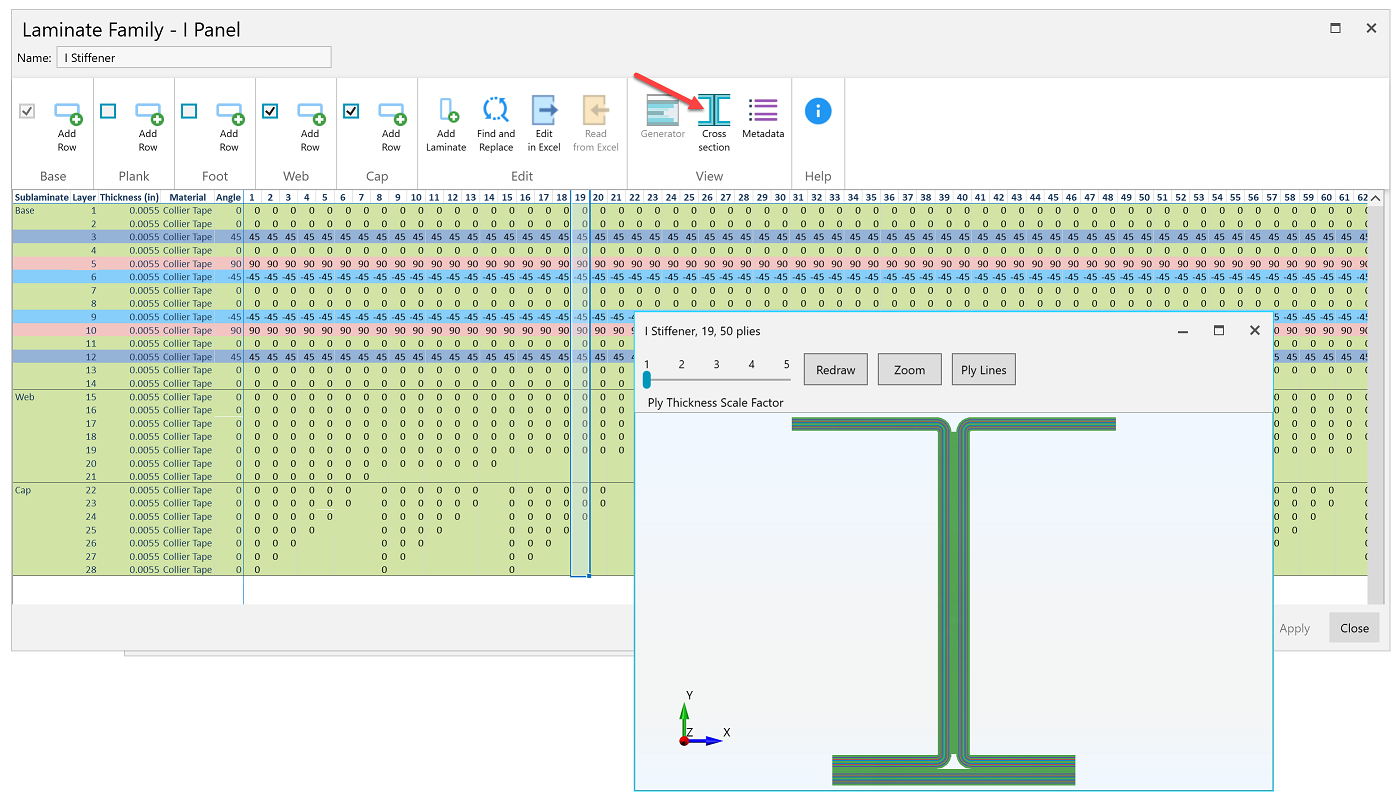Click the Material column header
Viewport: 1397px width, 799px height.
click(188, 197)
